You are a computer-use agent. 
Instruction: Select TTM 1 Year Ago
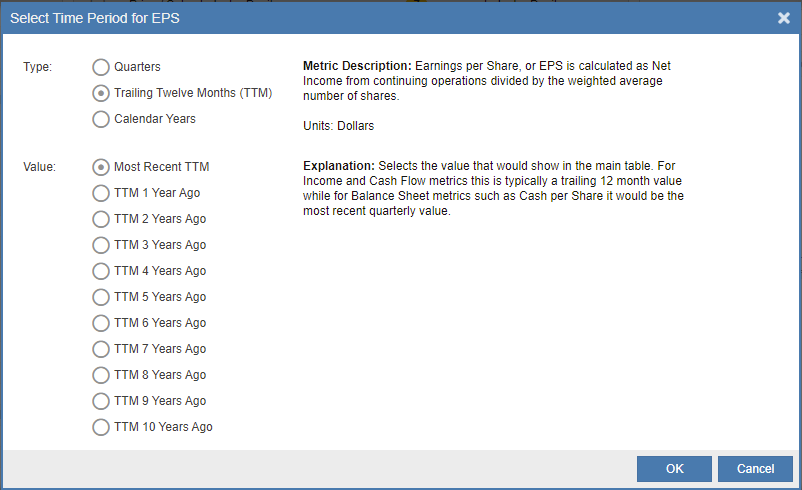[101, 193]
